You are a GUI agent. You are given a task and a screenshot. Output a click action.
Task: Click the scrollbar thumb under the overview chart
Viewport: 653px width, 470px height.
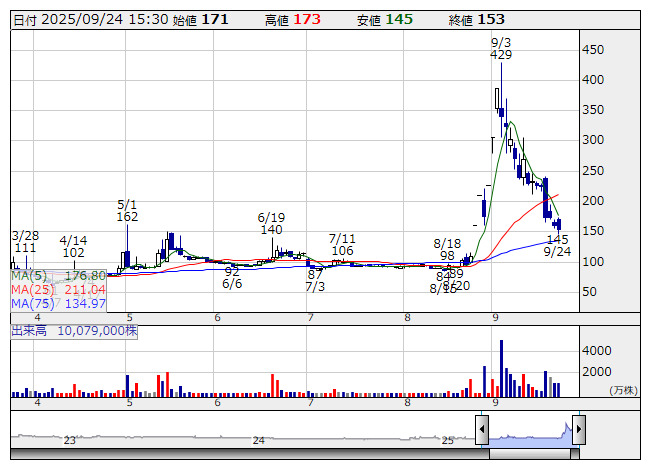tap(530, 454)
